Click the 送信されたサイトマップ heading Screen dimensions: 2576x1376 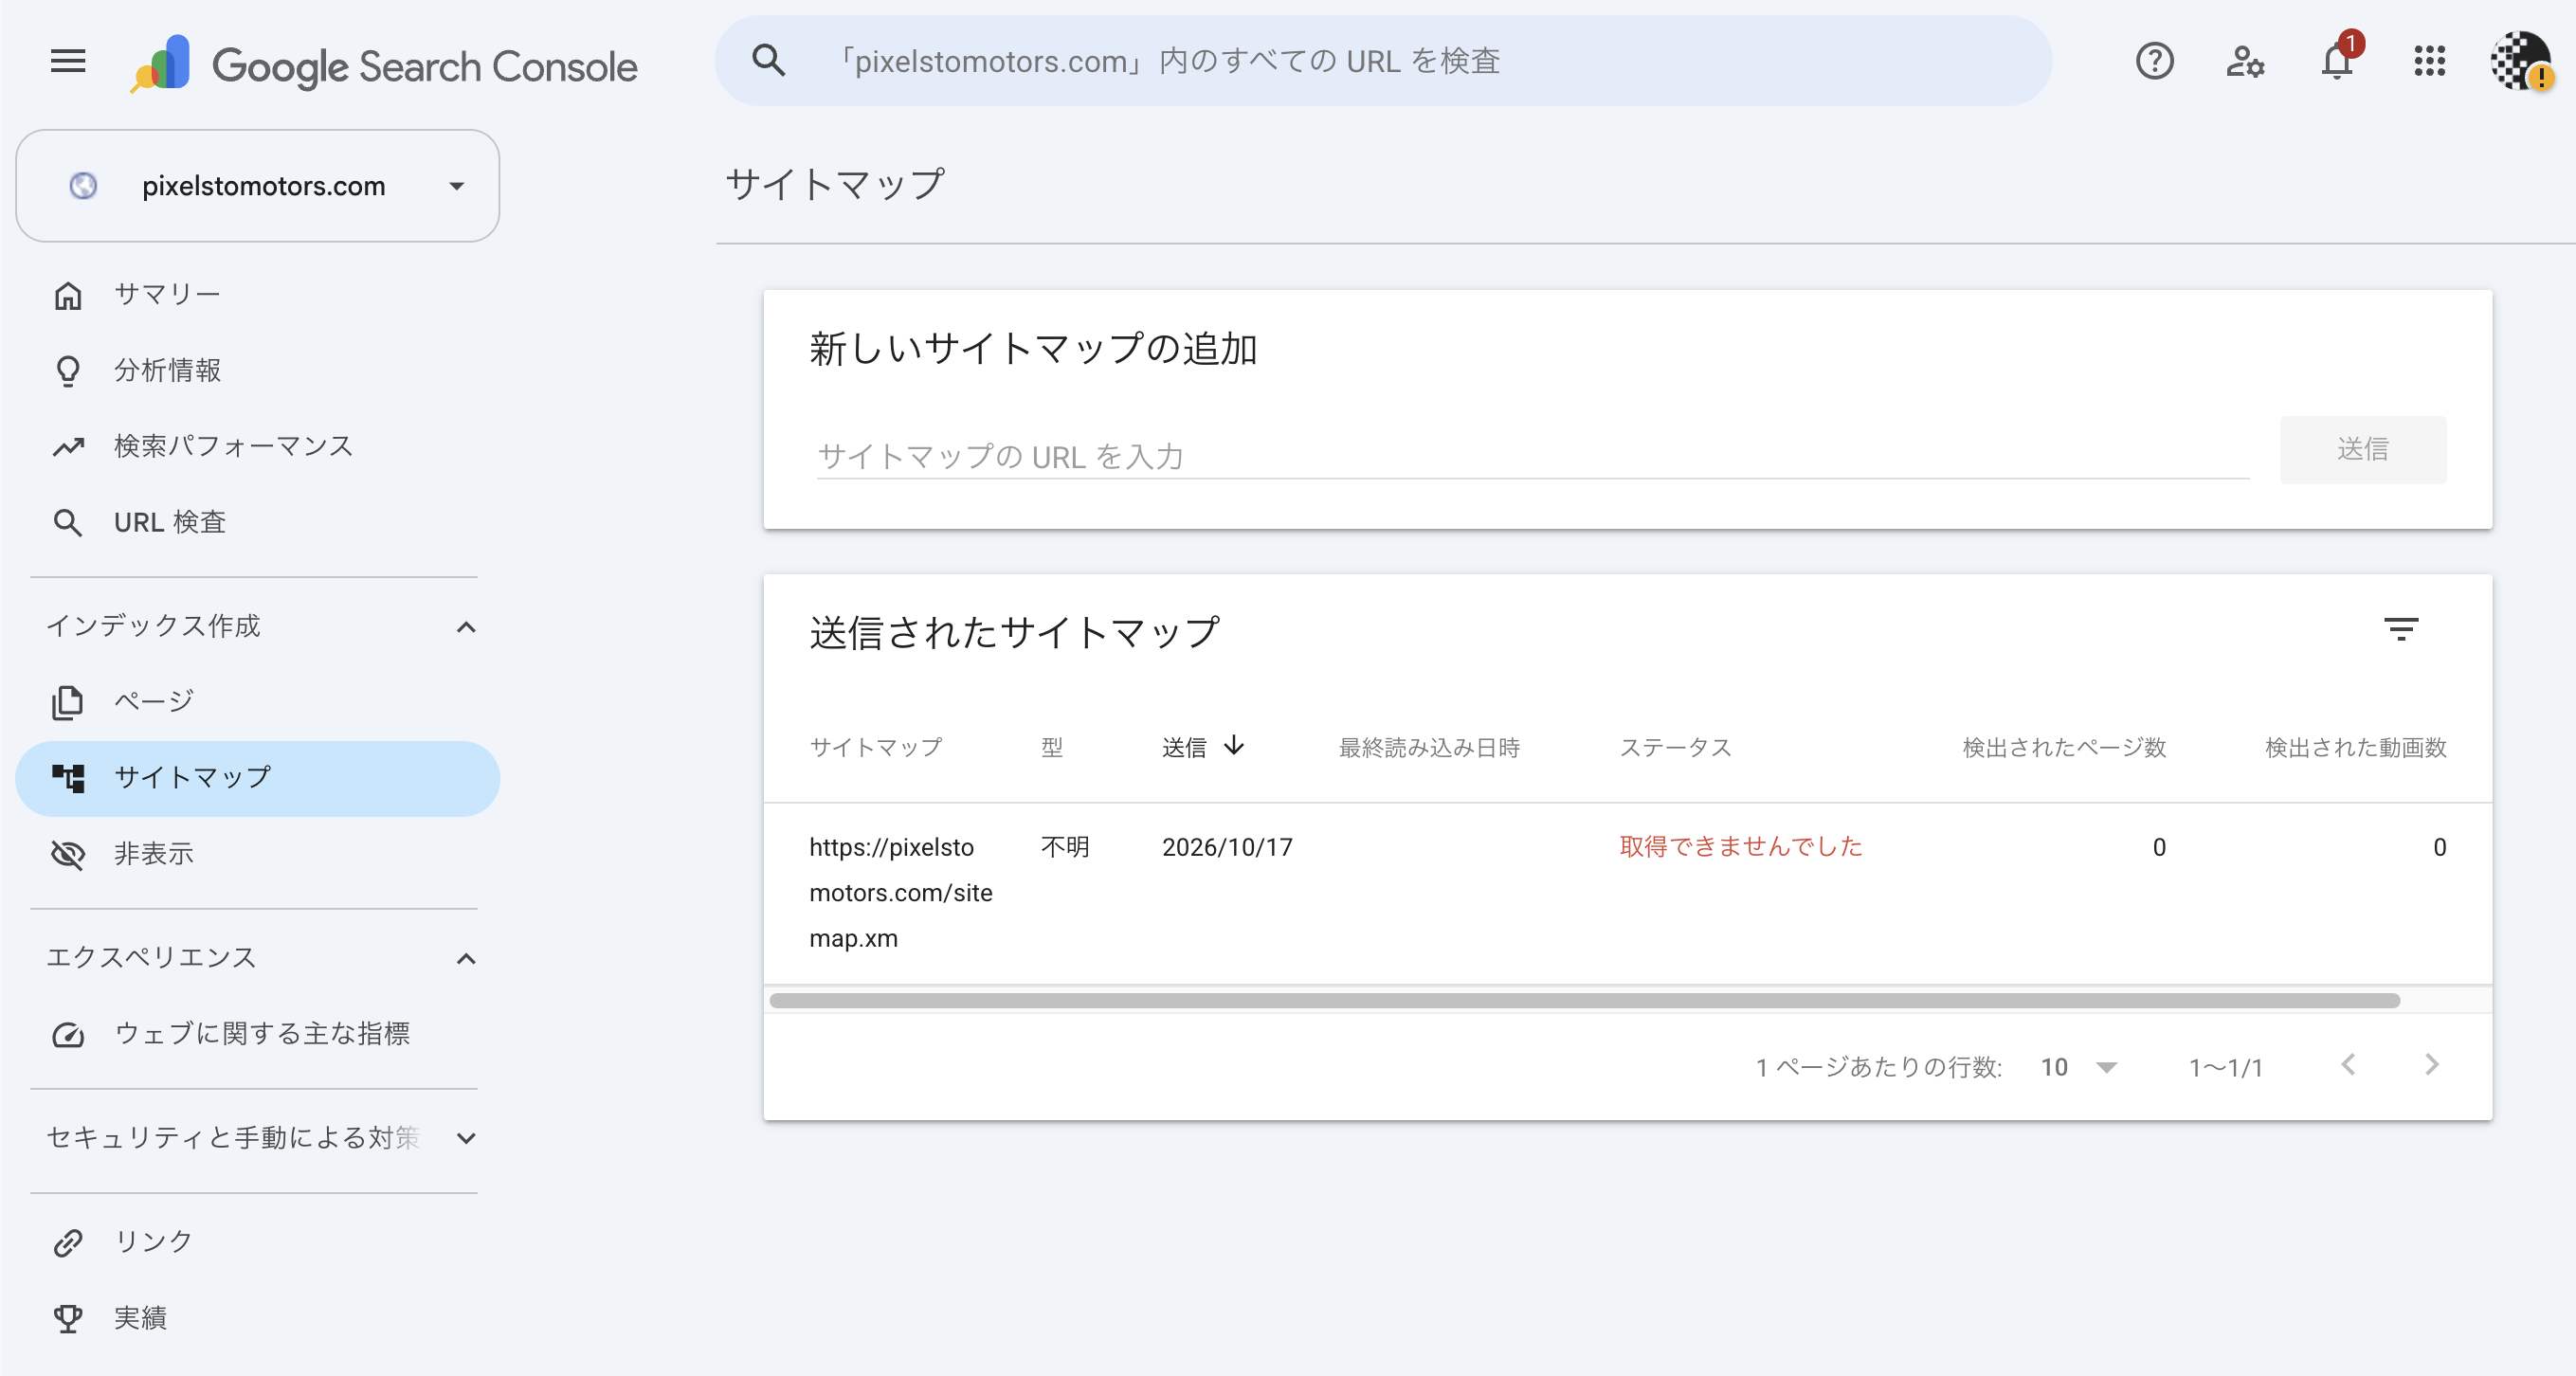(x=1014, y=632)
